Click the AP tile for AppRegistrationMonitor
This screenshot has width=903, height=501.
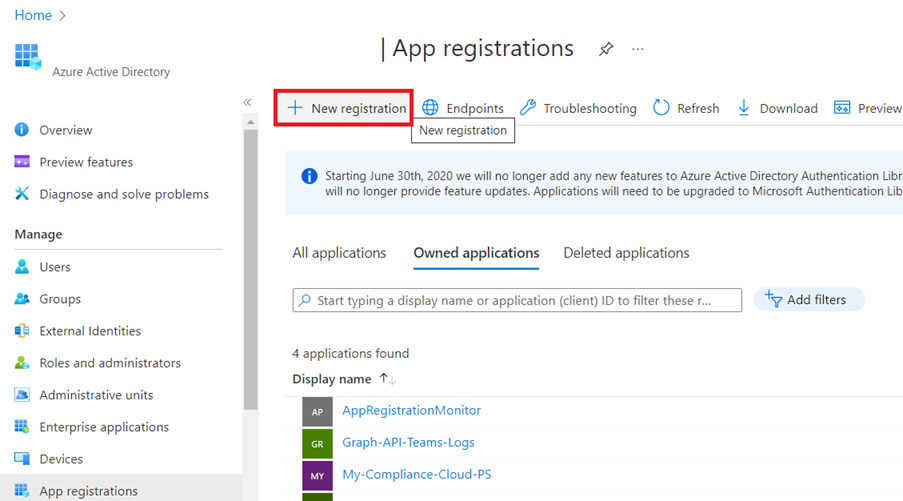pyautogui.click(x=317, y=412)
